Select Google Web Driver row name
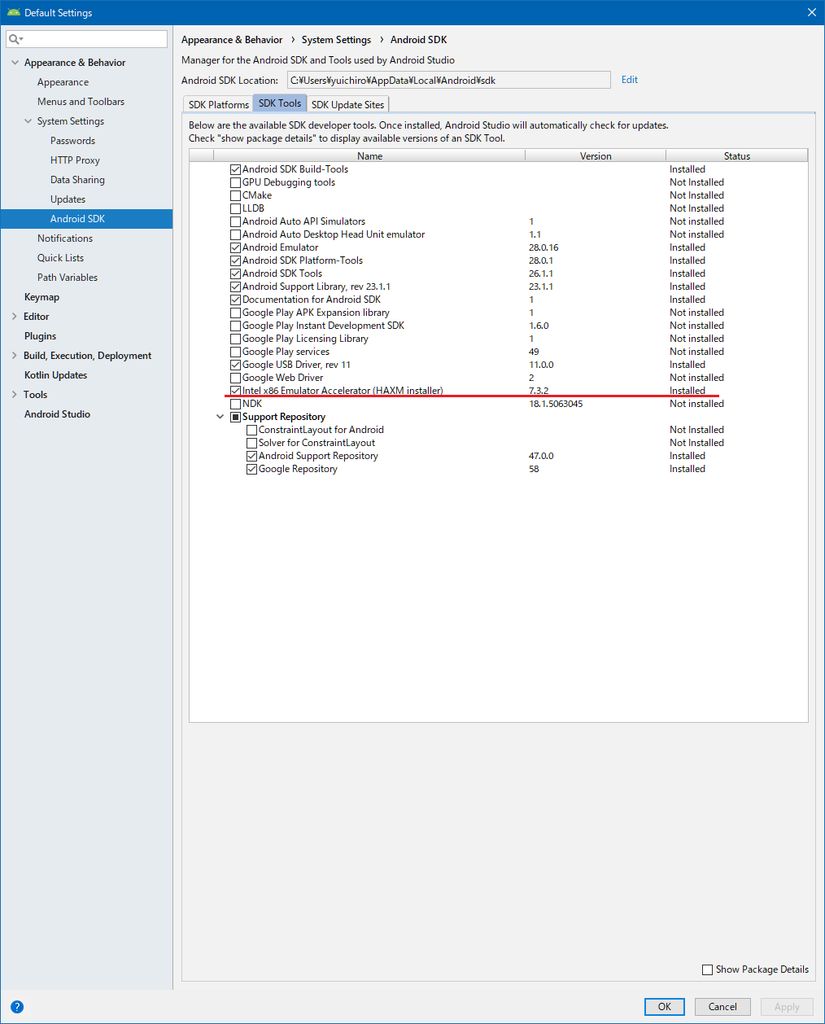Screen dimensions: 825x1024 pos(282,378)
